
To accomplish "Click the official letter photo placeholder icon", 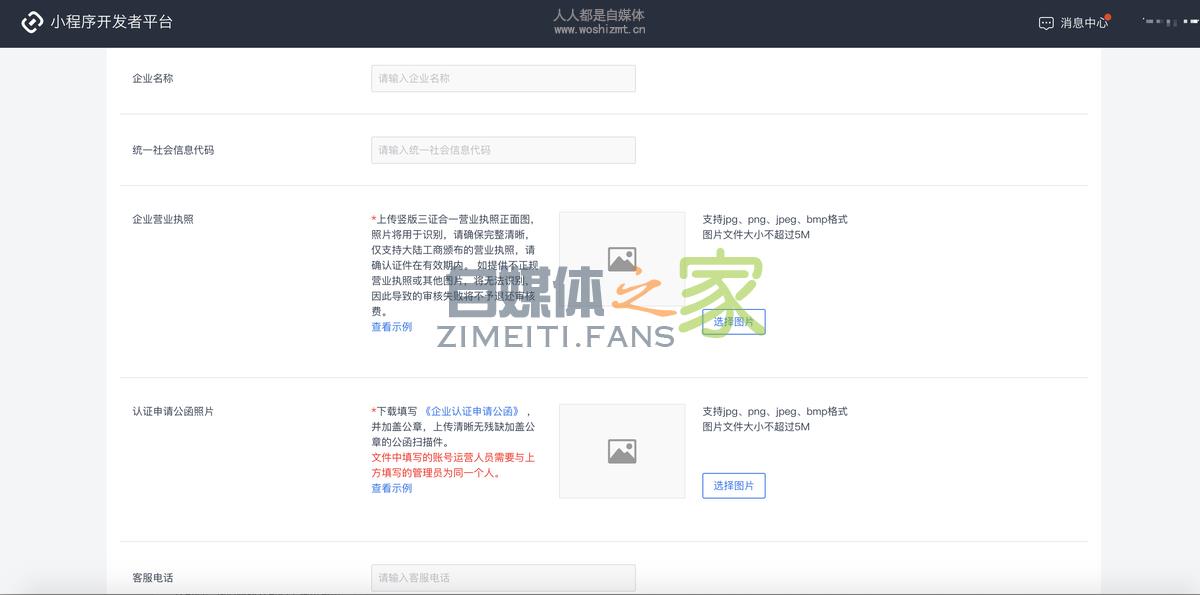I will point(621,451).
